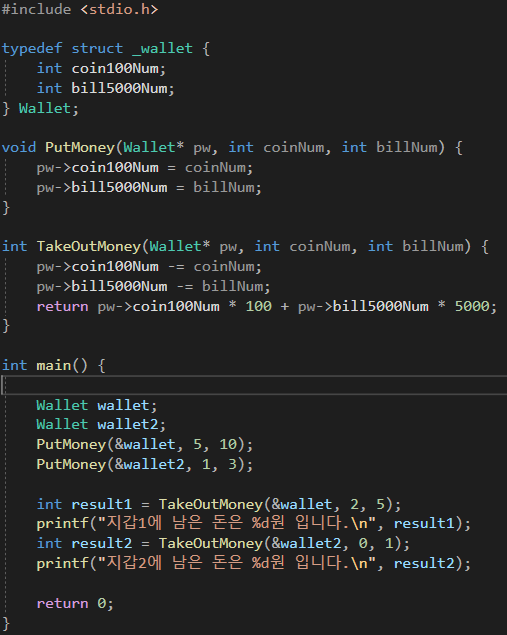Click the main function name

[53, 365]
